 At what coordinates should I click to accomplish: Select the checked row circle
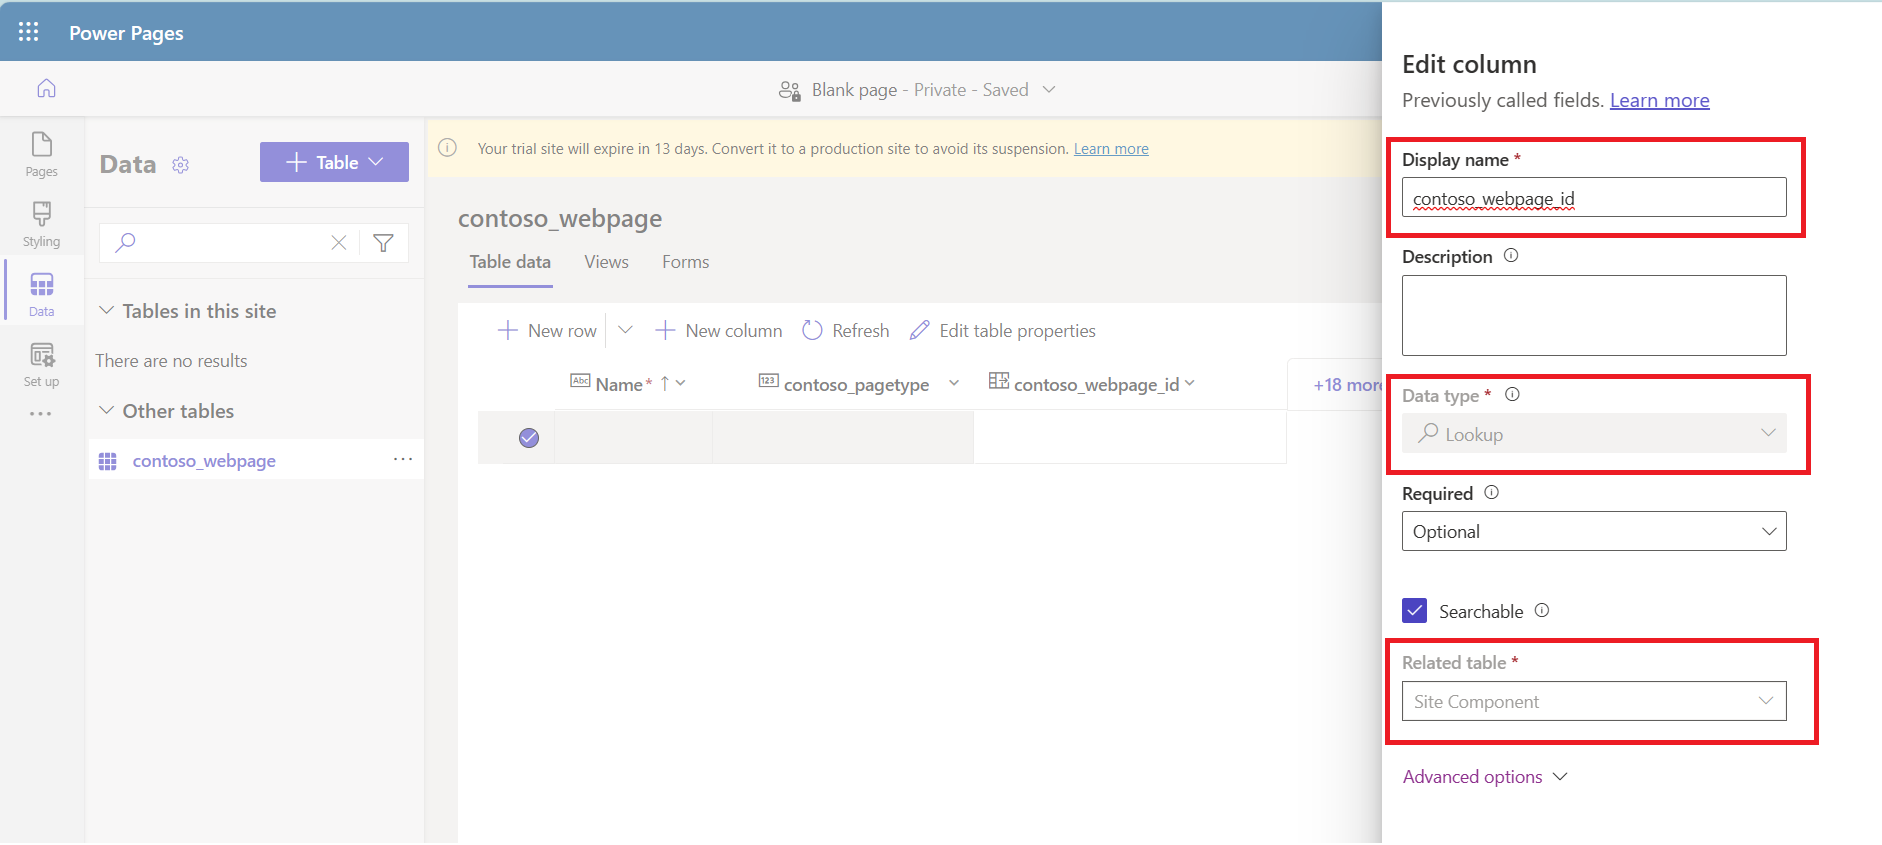click(x=529, y=438)
